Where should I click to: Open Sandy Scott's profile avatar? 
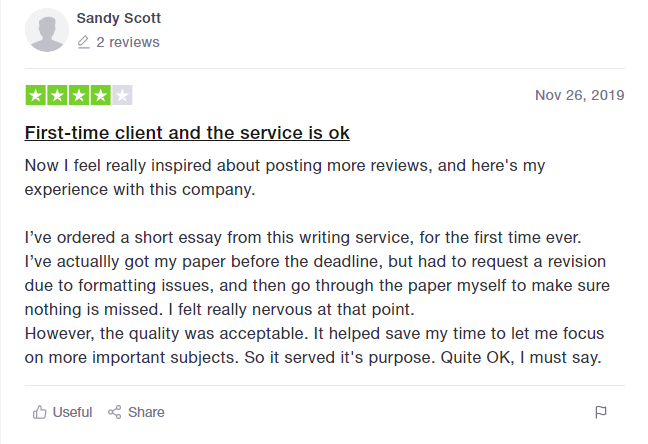pos(47,30)
